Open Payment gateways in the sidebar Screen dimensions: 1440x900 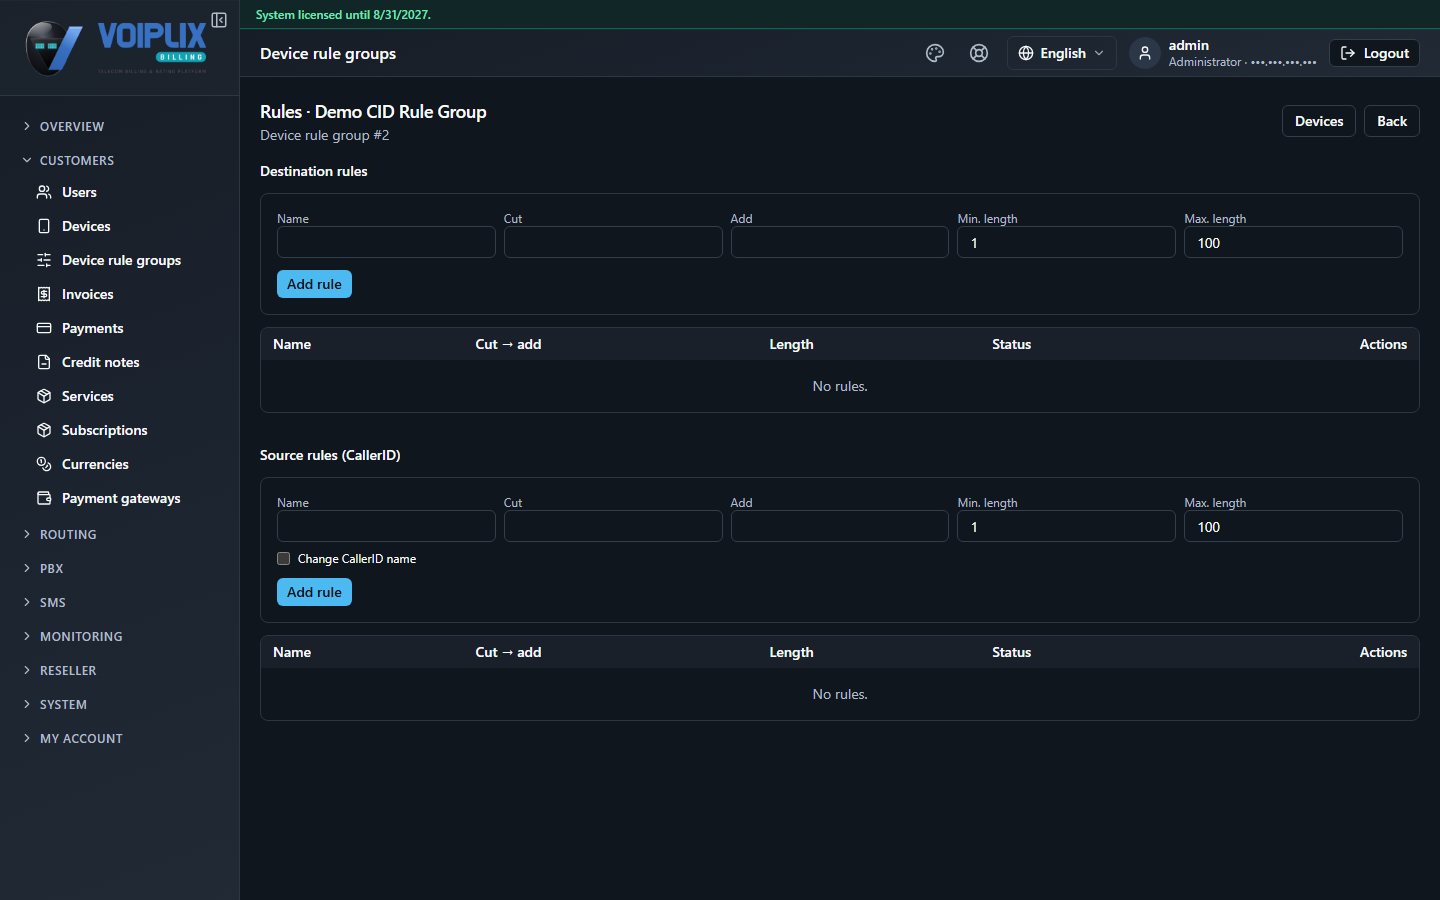[120, 498]
